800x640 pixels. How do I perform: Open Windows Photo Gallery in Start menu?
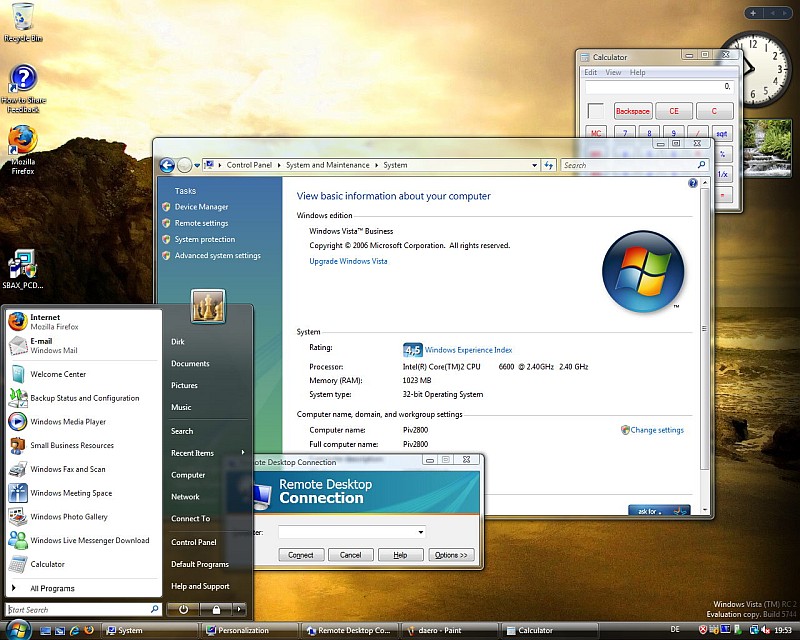[68, 517]
